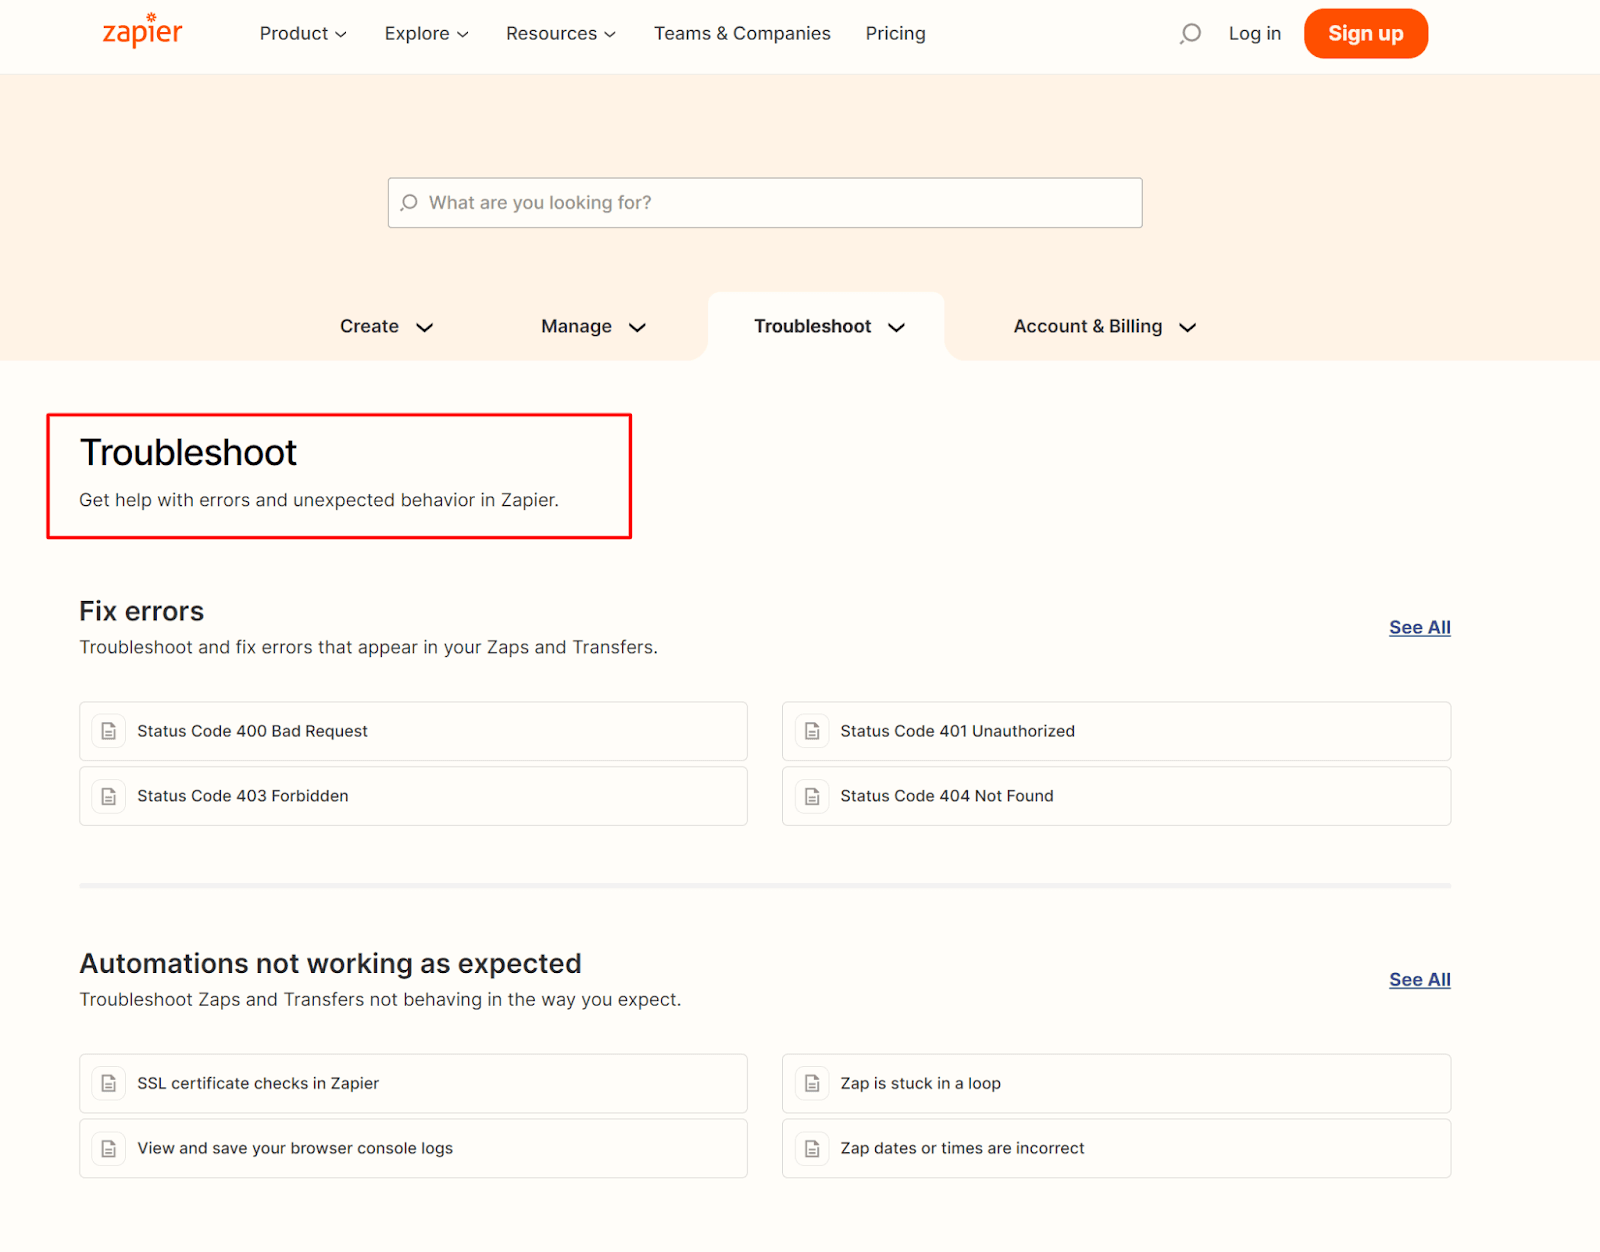Click document icon beside Status Code 401

click(812, 732)
